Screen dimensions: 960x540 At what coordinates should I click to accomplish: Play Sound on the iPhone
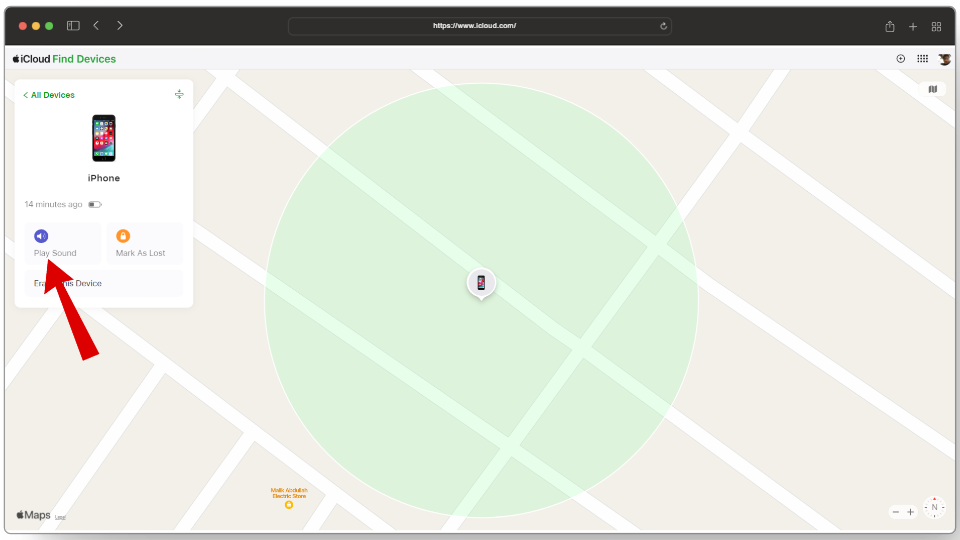tap(62, 243)
